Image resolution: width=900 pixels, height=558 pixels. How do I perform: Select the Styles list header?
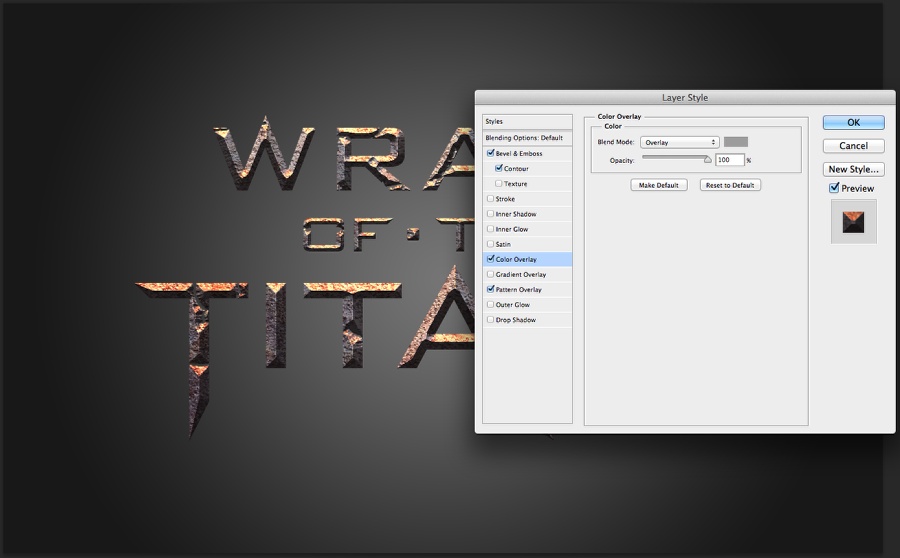527,122
